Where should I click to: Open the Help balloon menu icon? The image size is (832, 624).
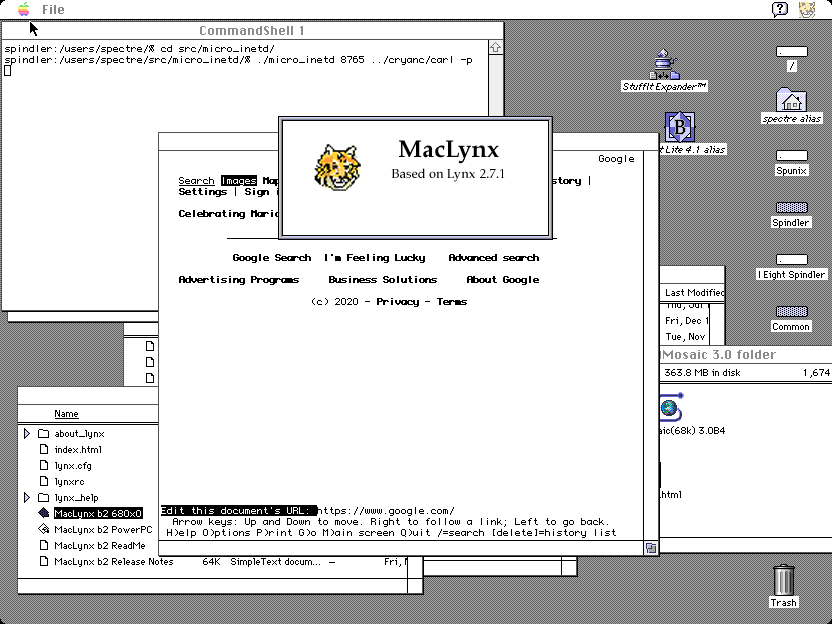[x=779, y=9]
